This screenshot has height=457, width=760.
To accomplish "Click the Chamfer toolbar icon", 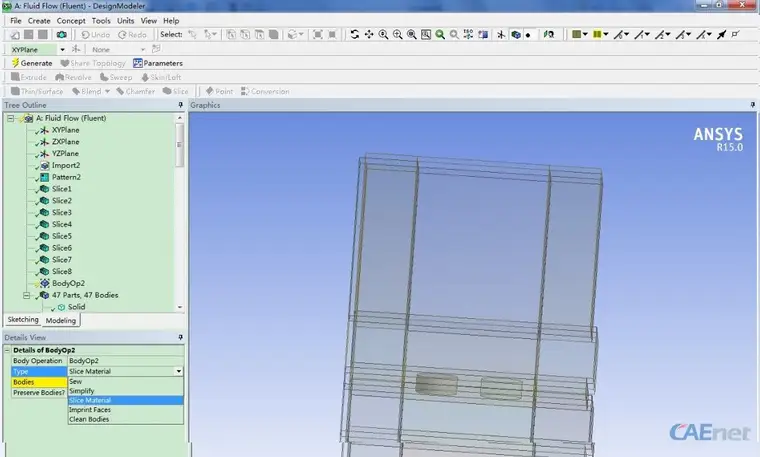I will point(136,91).
